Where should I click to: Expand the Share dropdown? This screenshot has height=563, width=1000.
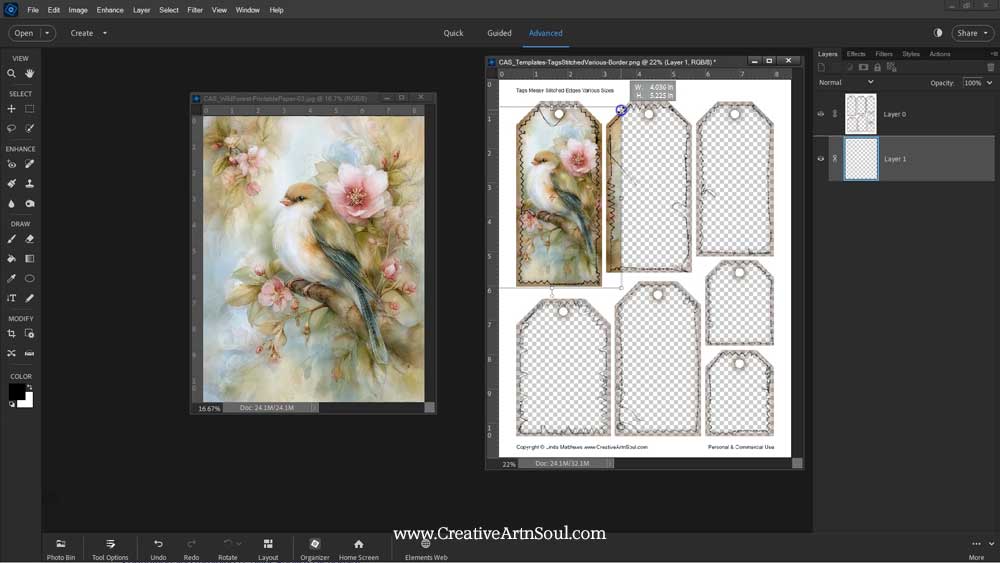point(985,33)
